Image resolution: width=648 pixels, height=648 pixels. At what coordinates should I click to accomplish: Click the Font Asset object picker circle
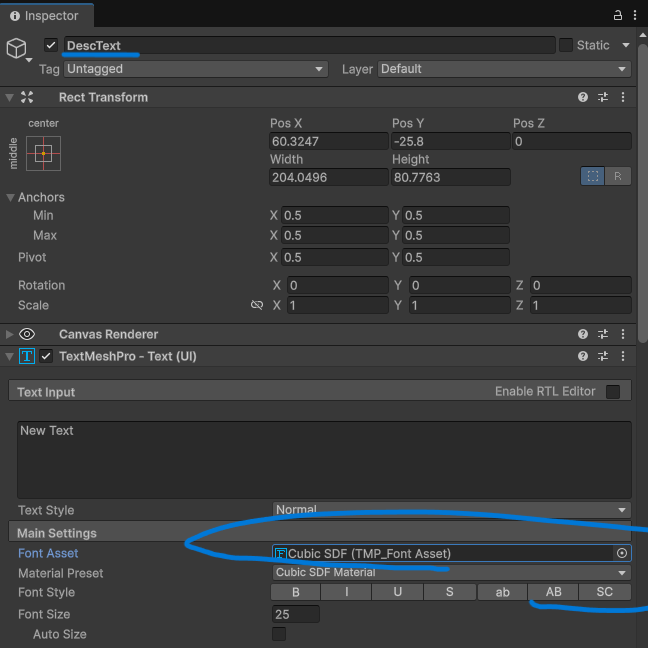[622, 553]
